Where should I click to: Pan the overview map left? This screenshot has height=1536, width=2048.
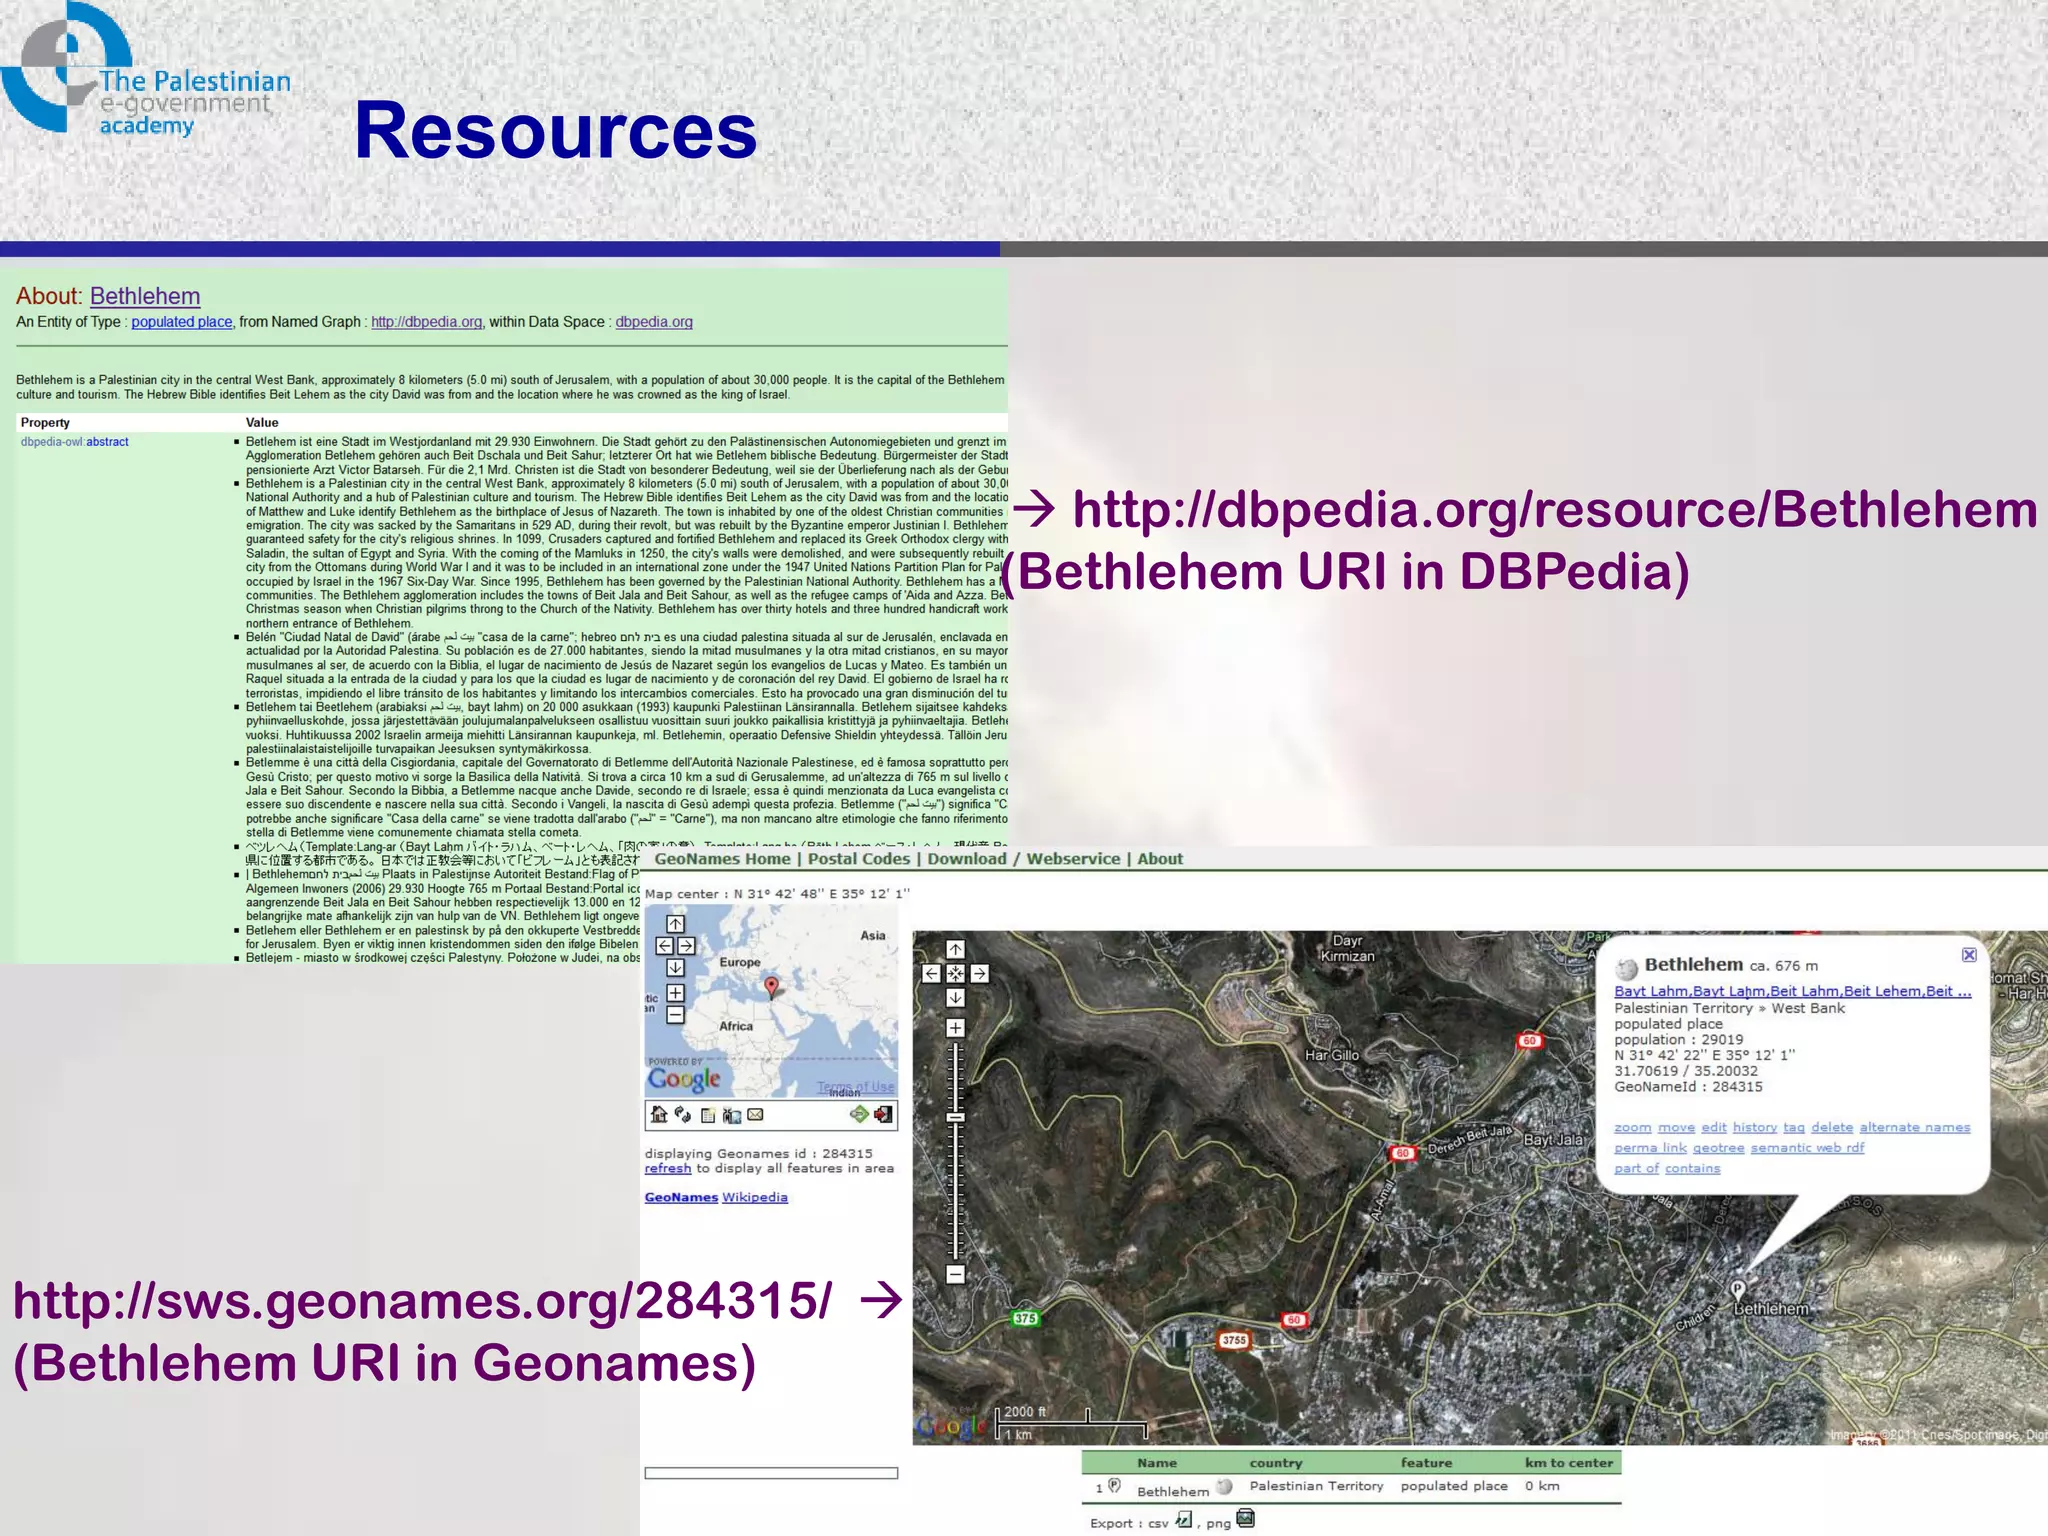(x=665, y=946)
